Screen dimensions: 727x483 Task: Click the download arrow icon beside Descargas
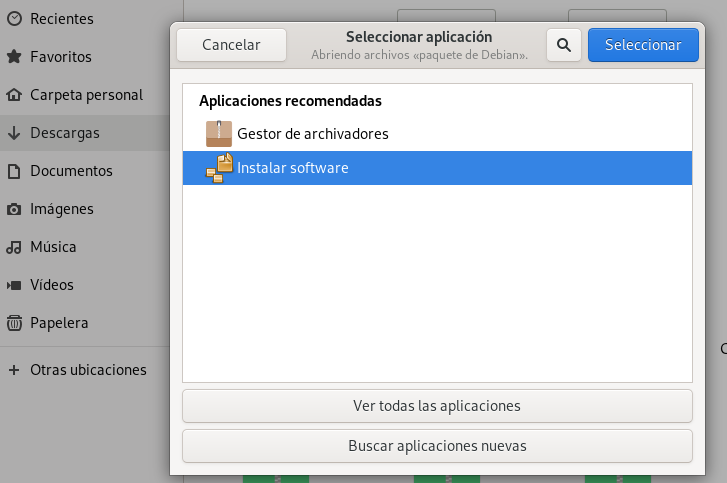click(14, 133)
